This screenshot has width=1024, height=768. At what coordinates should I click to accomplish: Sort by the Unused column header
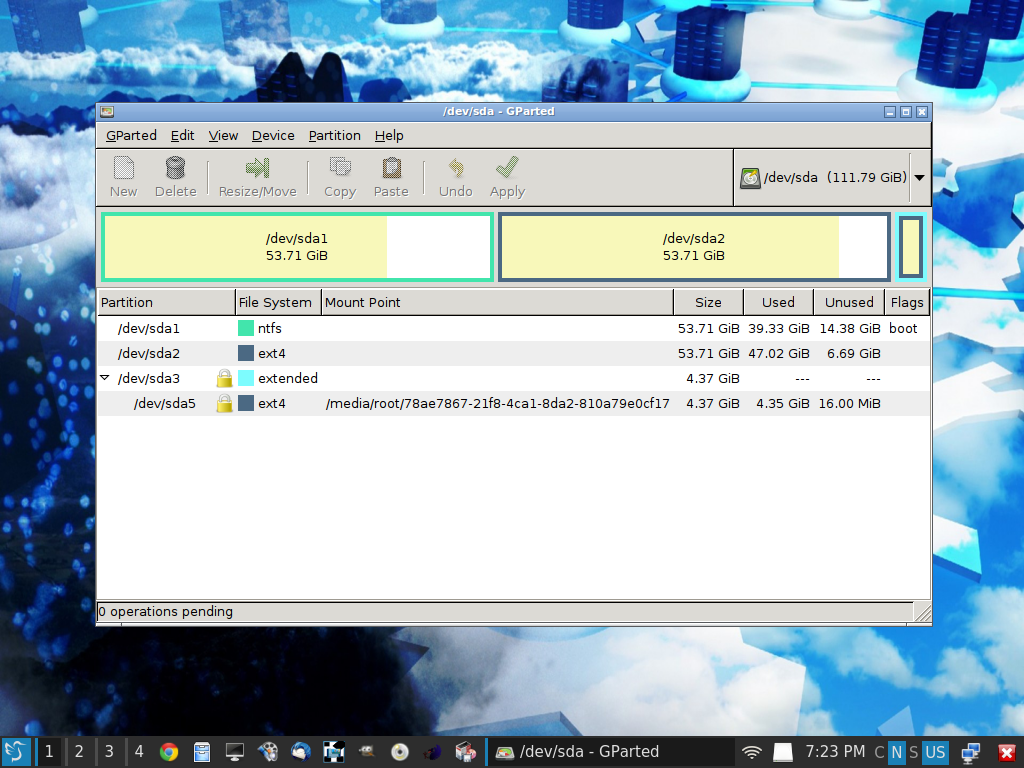coord(849,302)
